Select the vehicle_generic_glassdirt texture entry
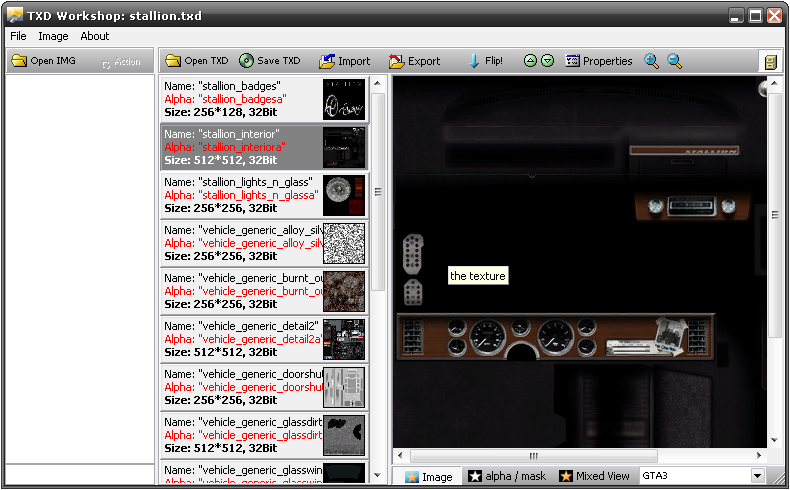The image size is (790, 490). 264,436
